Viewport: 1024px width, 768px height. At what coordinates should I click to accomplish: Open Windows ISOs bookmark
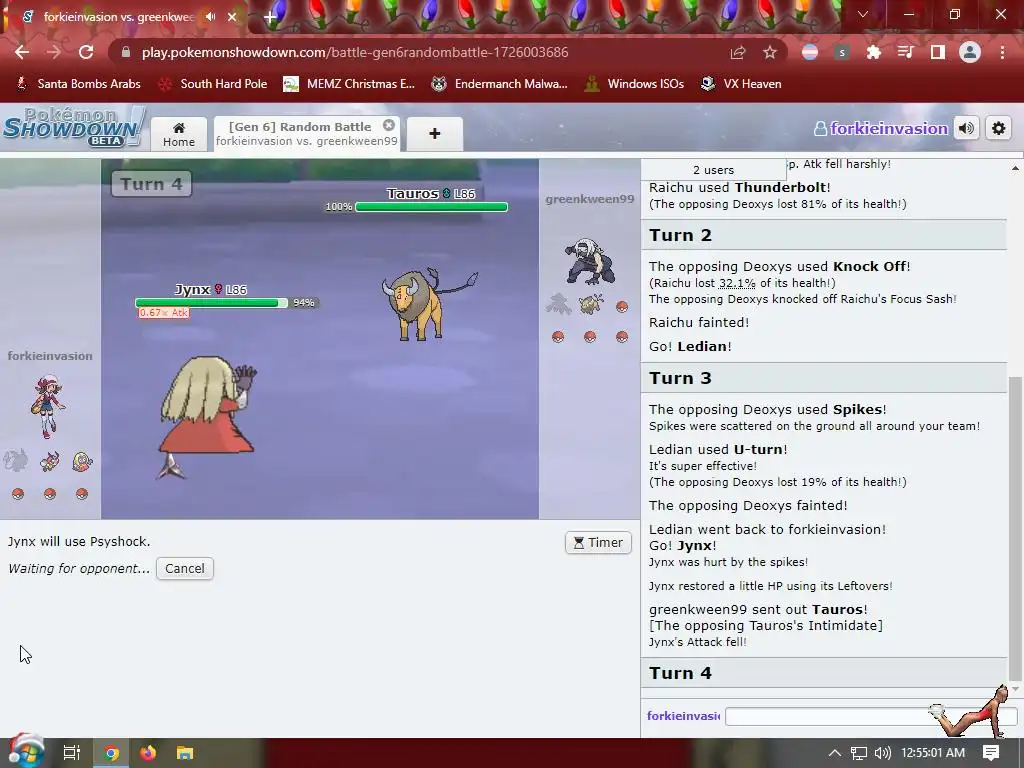[x=634, y=84]
